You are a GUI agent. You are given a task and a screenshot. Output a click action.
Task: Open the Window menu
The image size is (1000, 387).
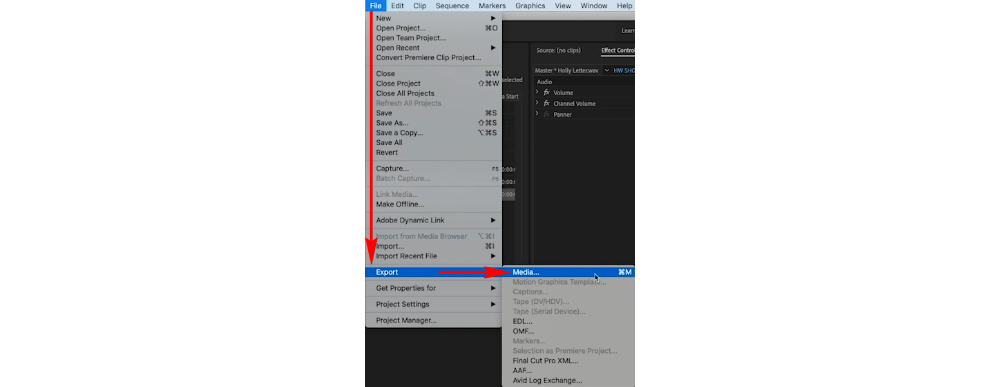click(x=594, y=6)
